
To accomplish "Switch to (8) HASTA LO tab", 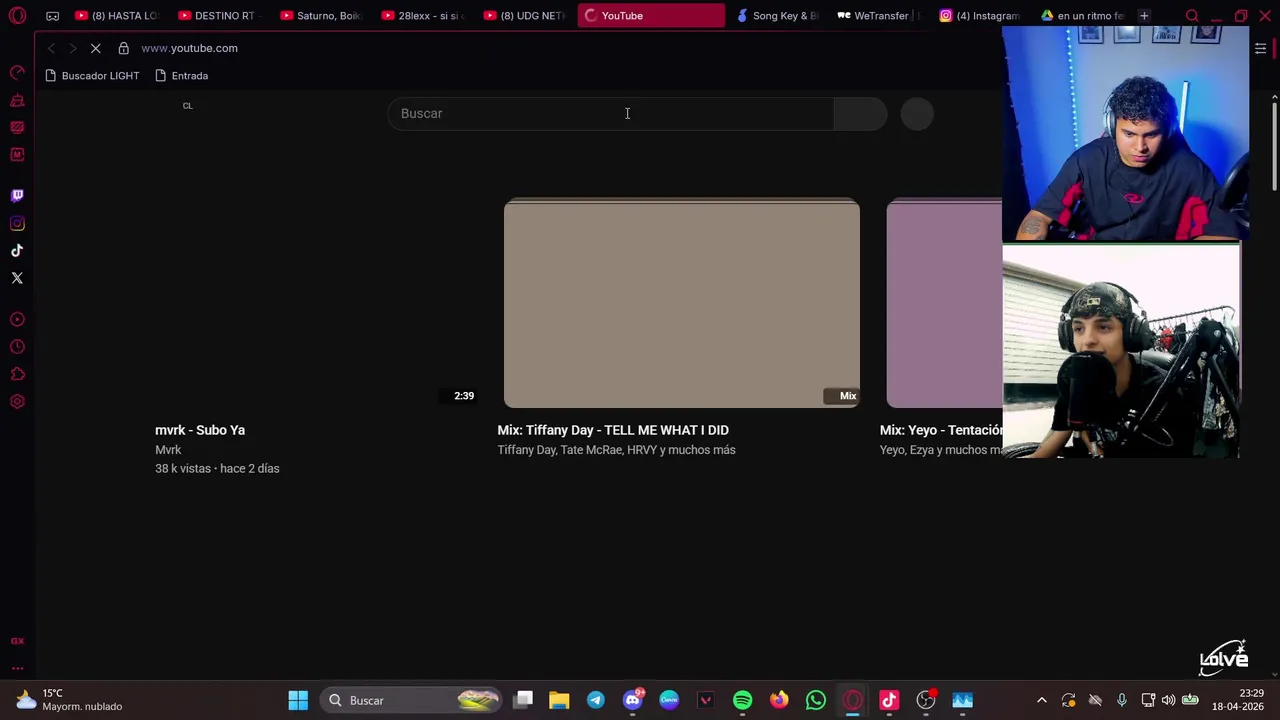I will [x=117, y=15].
